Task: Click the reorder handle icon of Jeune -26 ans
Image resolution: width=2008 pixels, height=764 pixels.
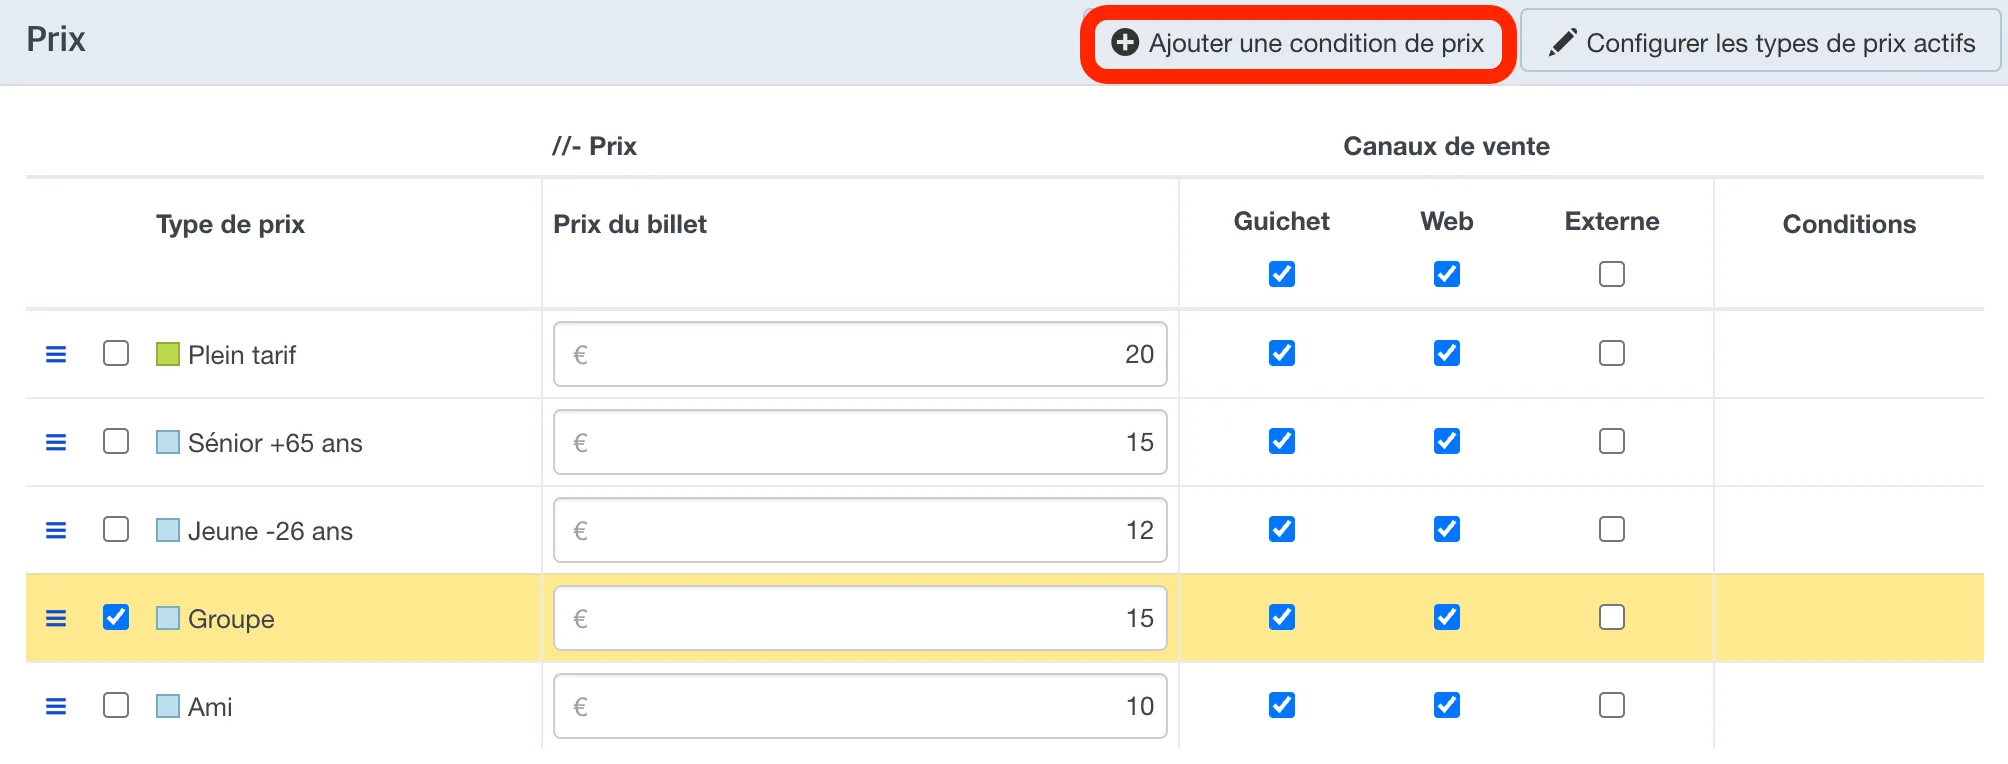Action: (x=56, y=530)
